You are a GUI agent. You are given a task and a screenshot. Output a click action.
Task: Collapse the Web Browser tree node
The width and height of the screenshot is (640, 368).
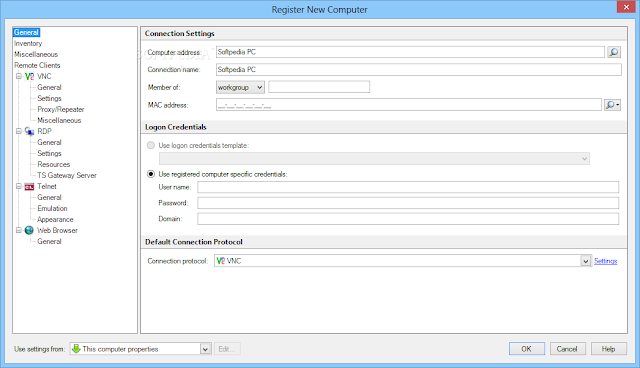coord(18,231)
